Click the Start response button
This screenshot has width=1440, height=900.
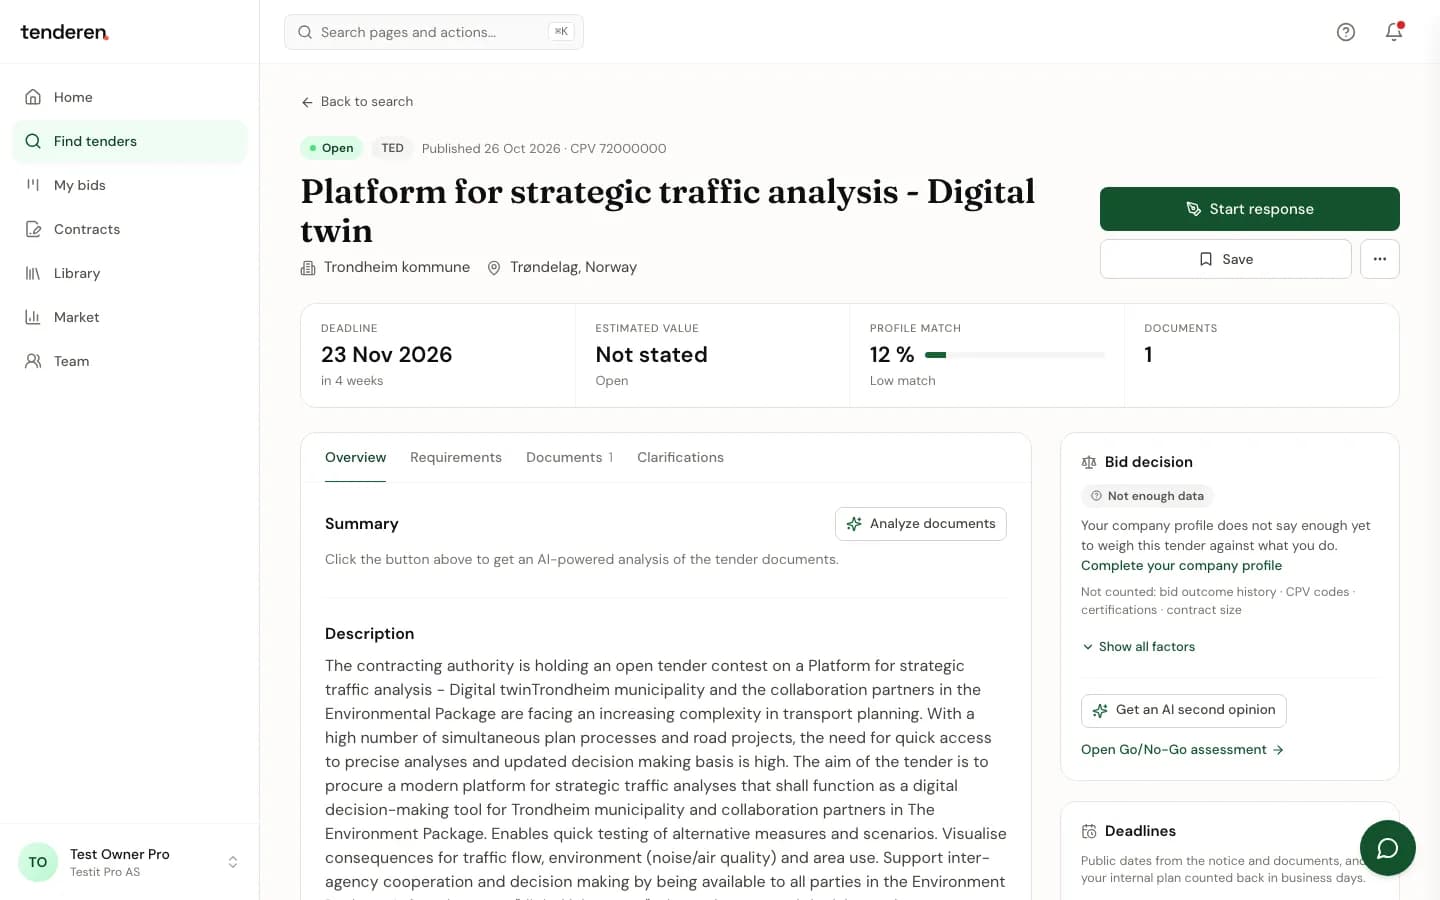tap(1250, 209)
